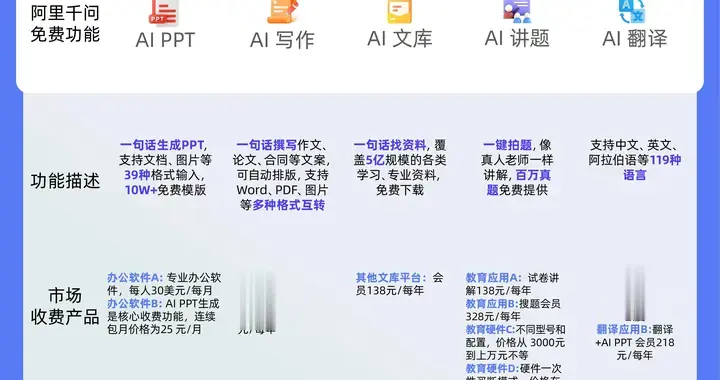The height and width of the screenshot is (380, 720).
Task: Click the "配置，价格从 3000元" text line
Action: point(515,342)
